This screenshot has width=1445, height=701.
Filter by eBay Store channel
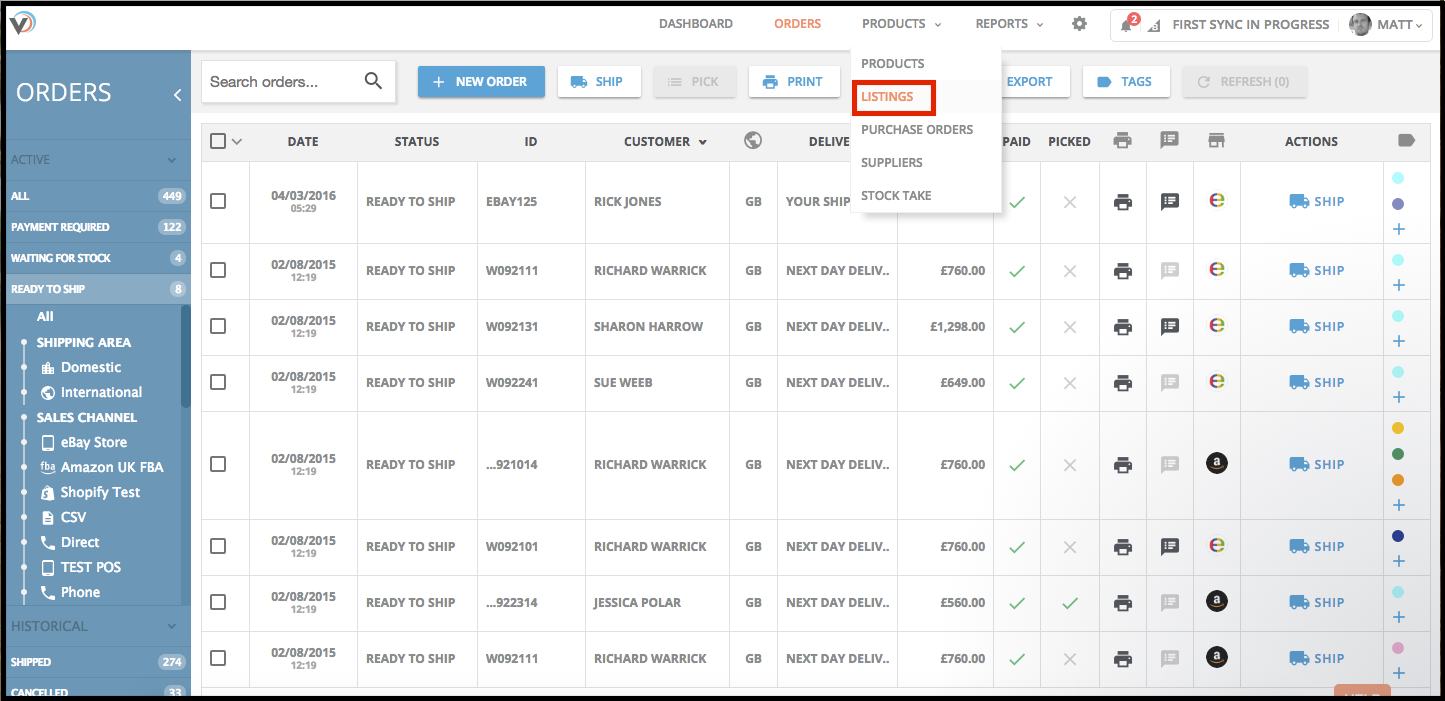(83, 442)
